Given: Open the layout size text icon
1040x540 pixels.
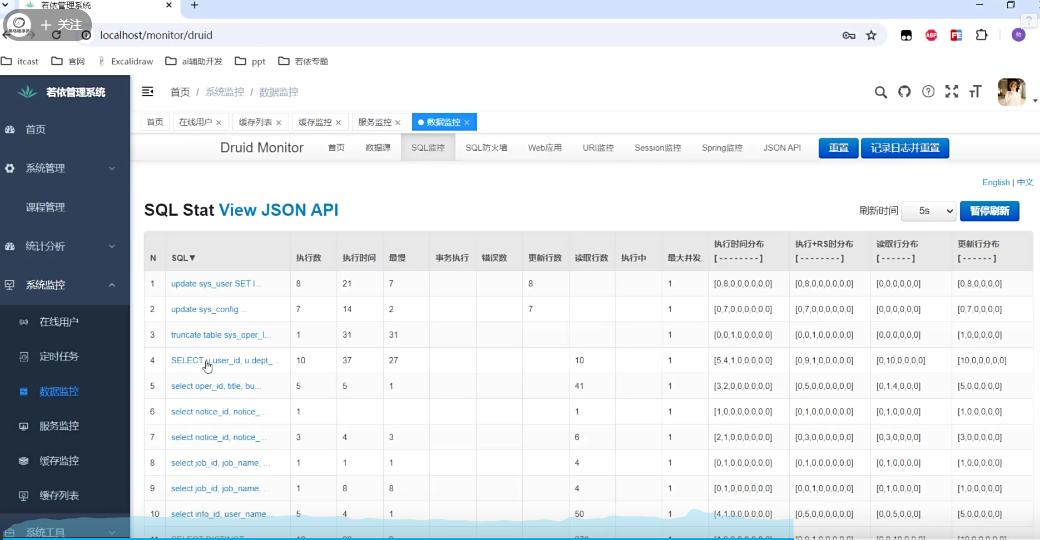Looking at the screenshot, I should [x=975, y=92].
